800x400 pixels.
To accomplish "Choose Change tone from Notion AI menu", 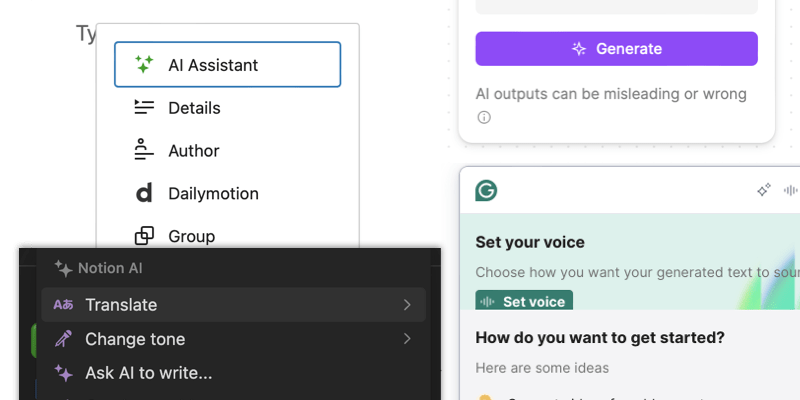I will click(x=135, y=339).
